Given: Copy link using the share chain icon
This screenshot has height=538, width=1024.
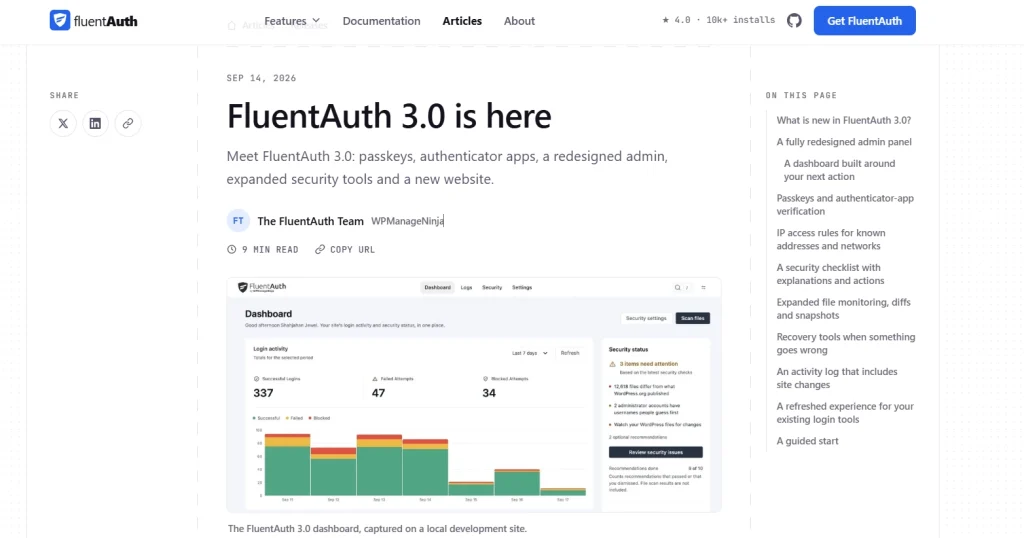Looking at the screenshot, I should pos(128,123).
